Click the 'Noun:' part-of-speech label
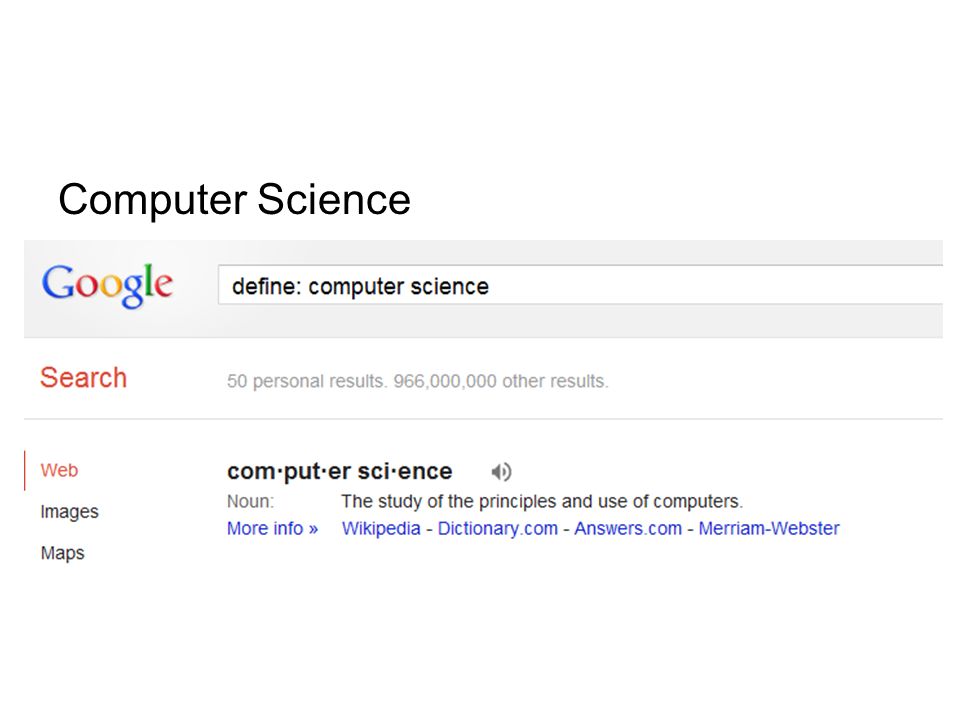The image size is (960, 720). pos(250,501)
